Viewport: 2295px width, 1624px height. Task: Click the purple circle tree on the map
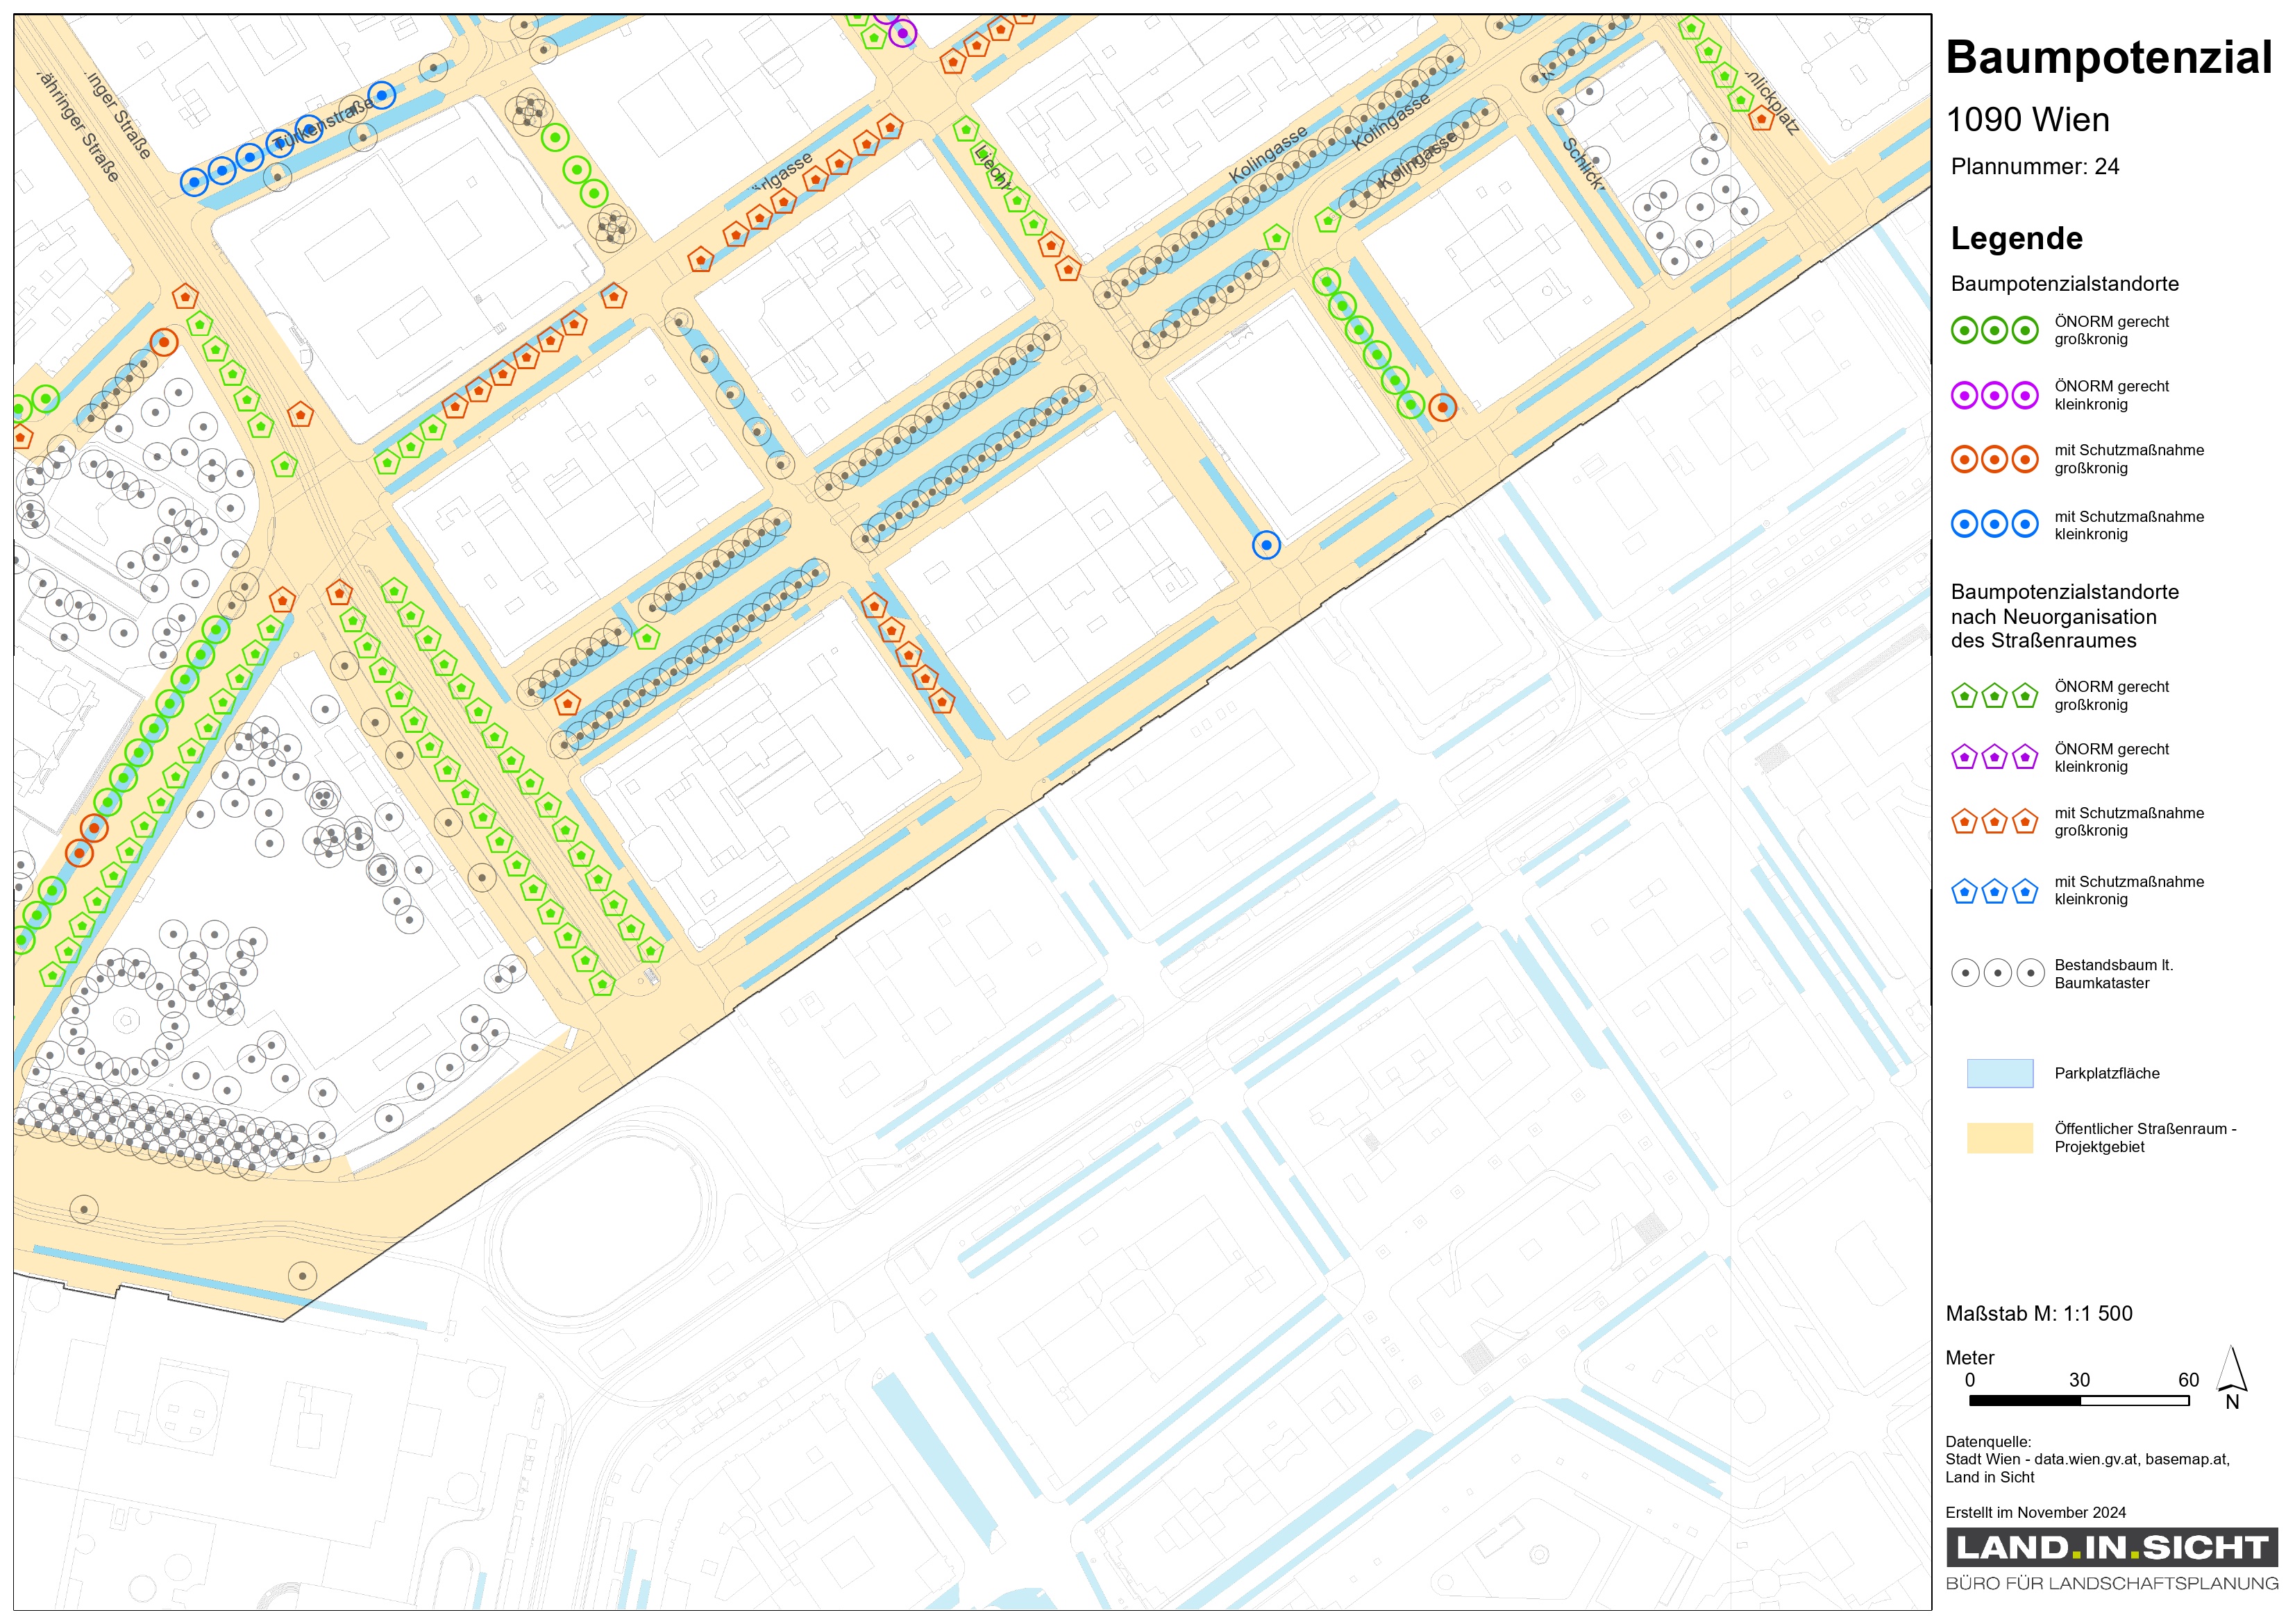902,33
